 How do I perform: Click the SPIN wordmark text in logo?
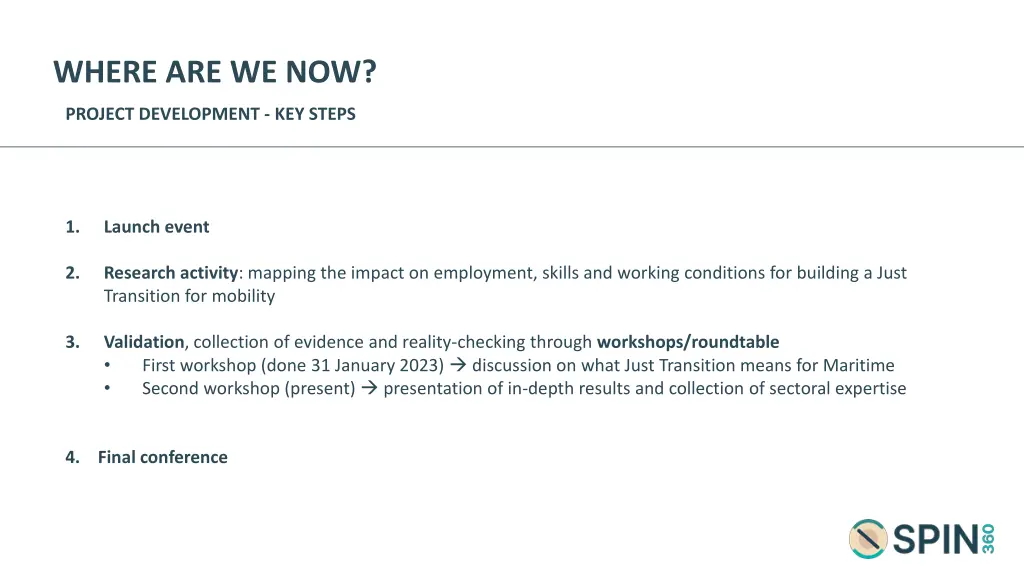click(935, 539)
